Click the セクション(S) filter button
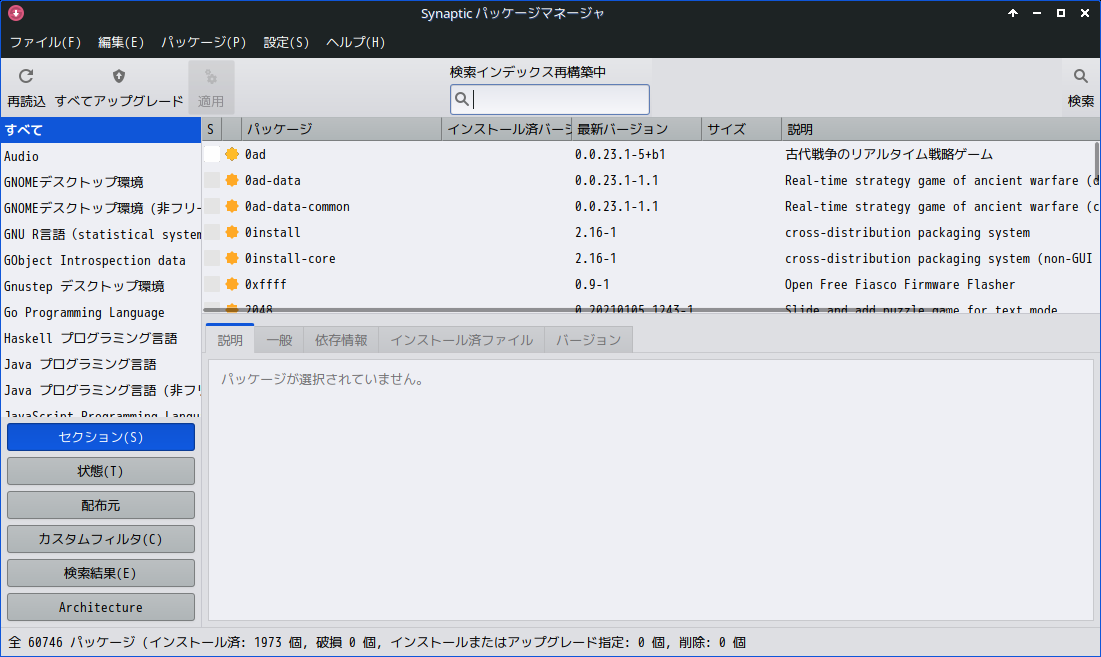The height and width of the screenshot is (657, 1101). 100,437
